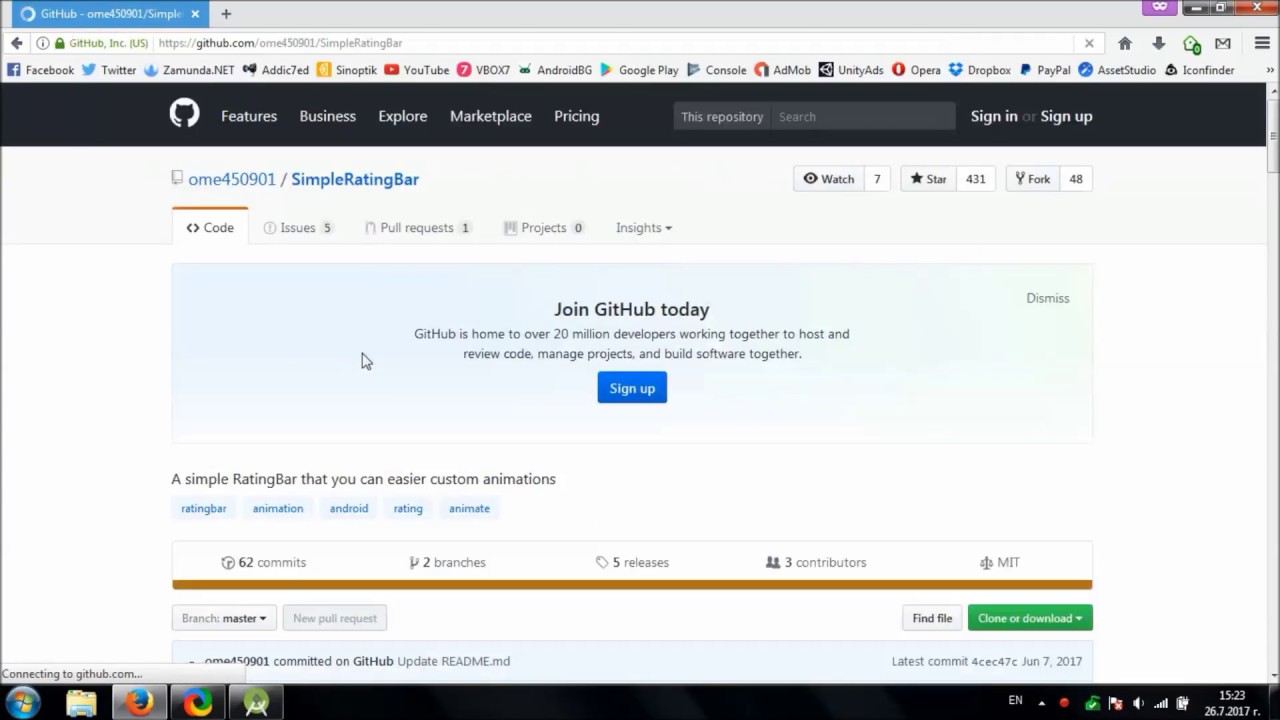Stop page loading with X icon
This screenshot has width=1280, height=720.
(1089, 43)
